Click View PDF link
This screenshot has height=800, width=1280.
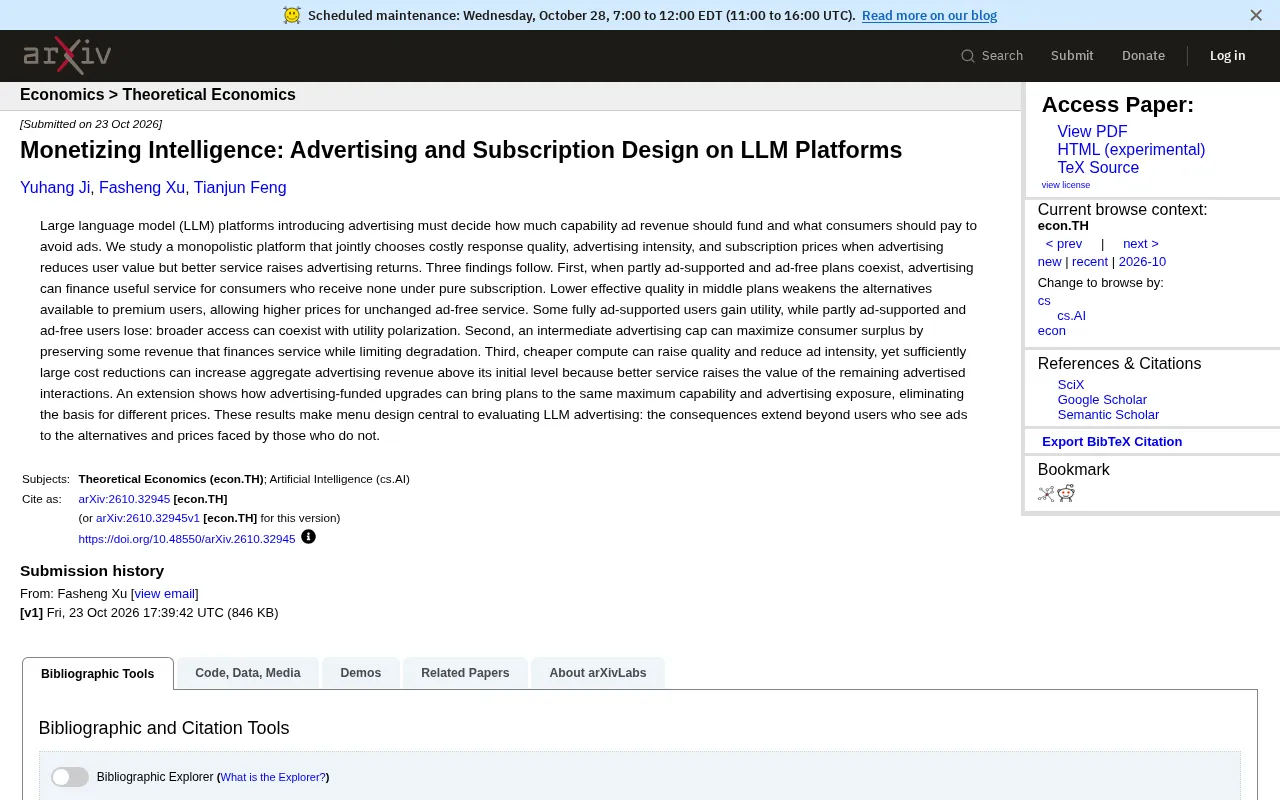pyautogui.click(x=1092, y=132)
